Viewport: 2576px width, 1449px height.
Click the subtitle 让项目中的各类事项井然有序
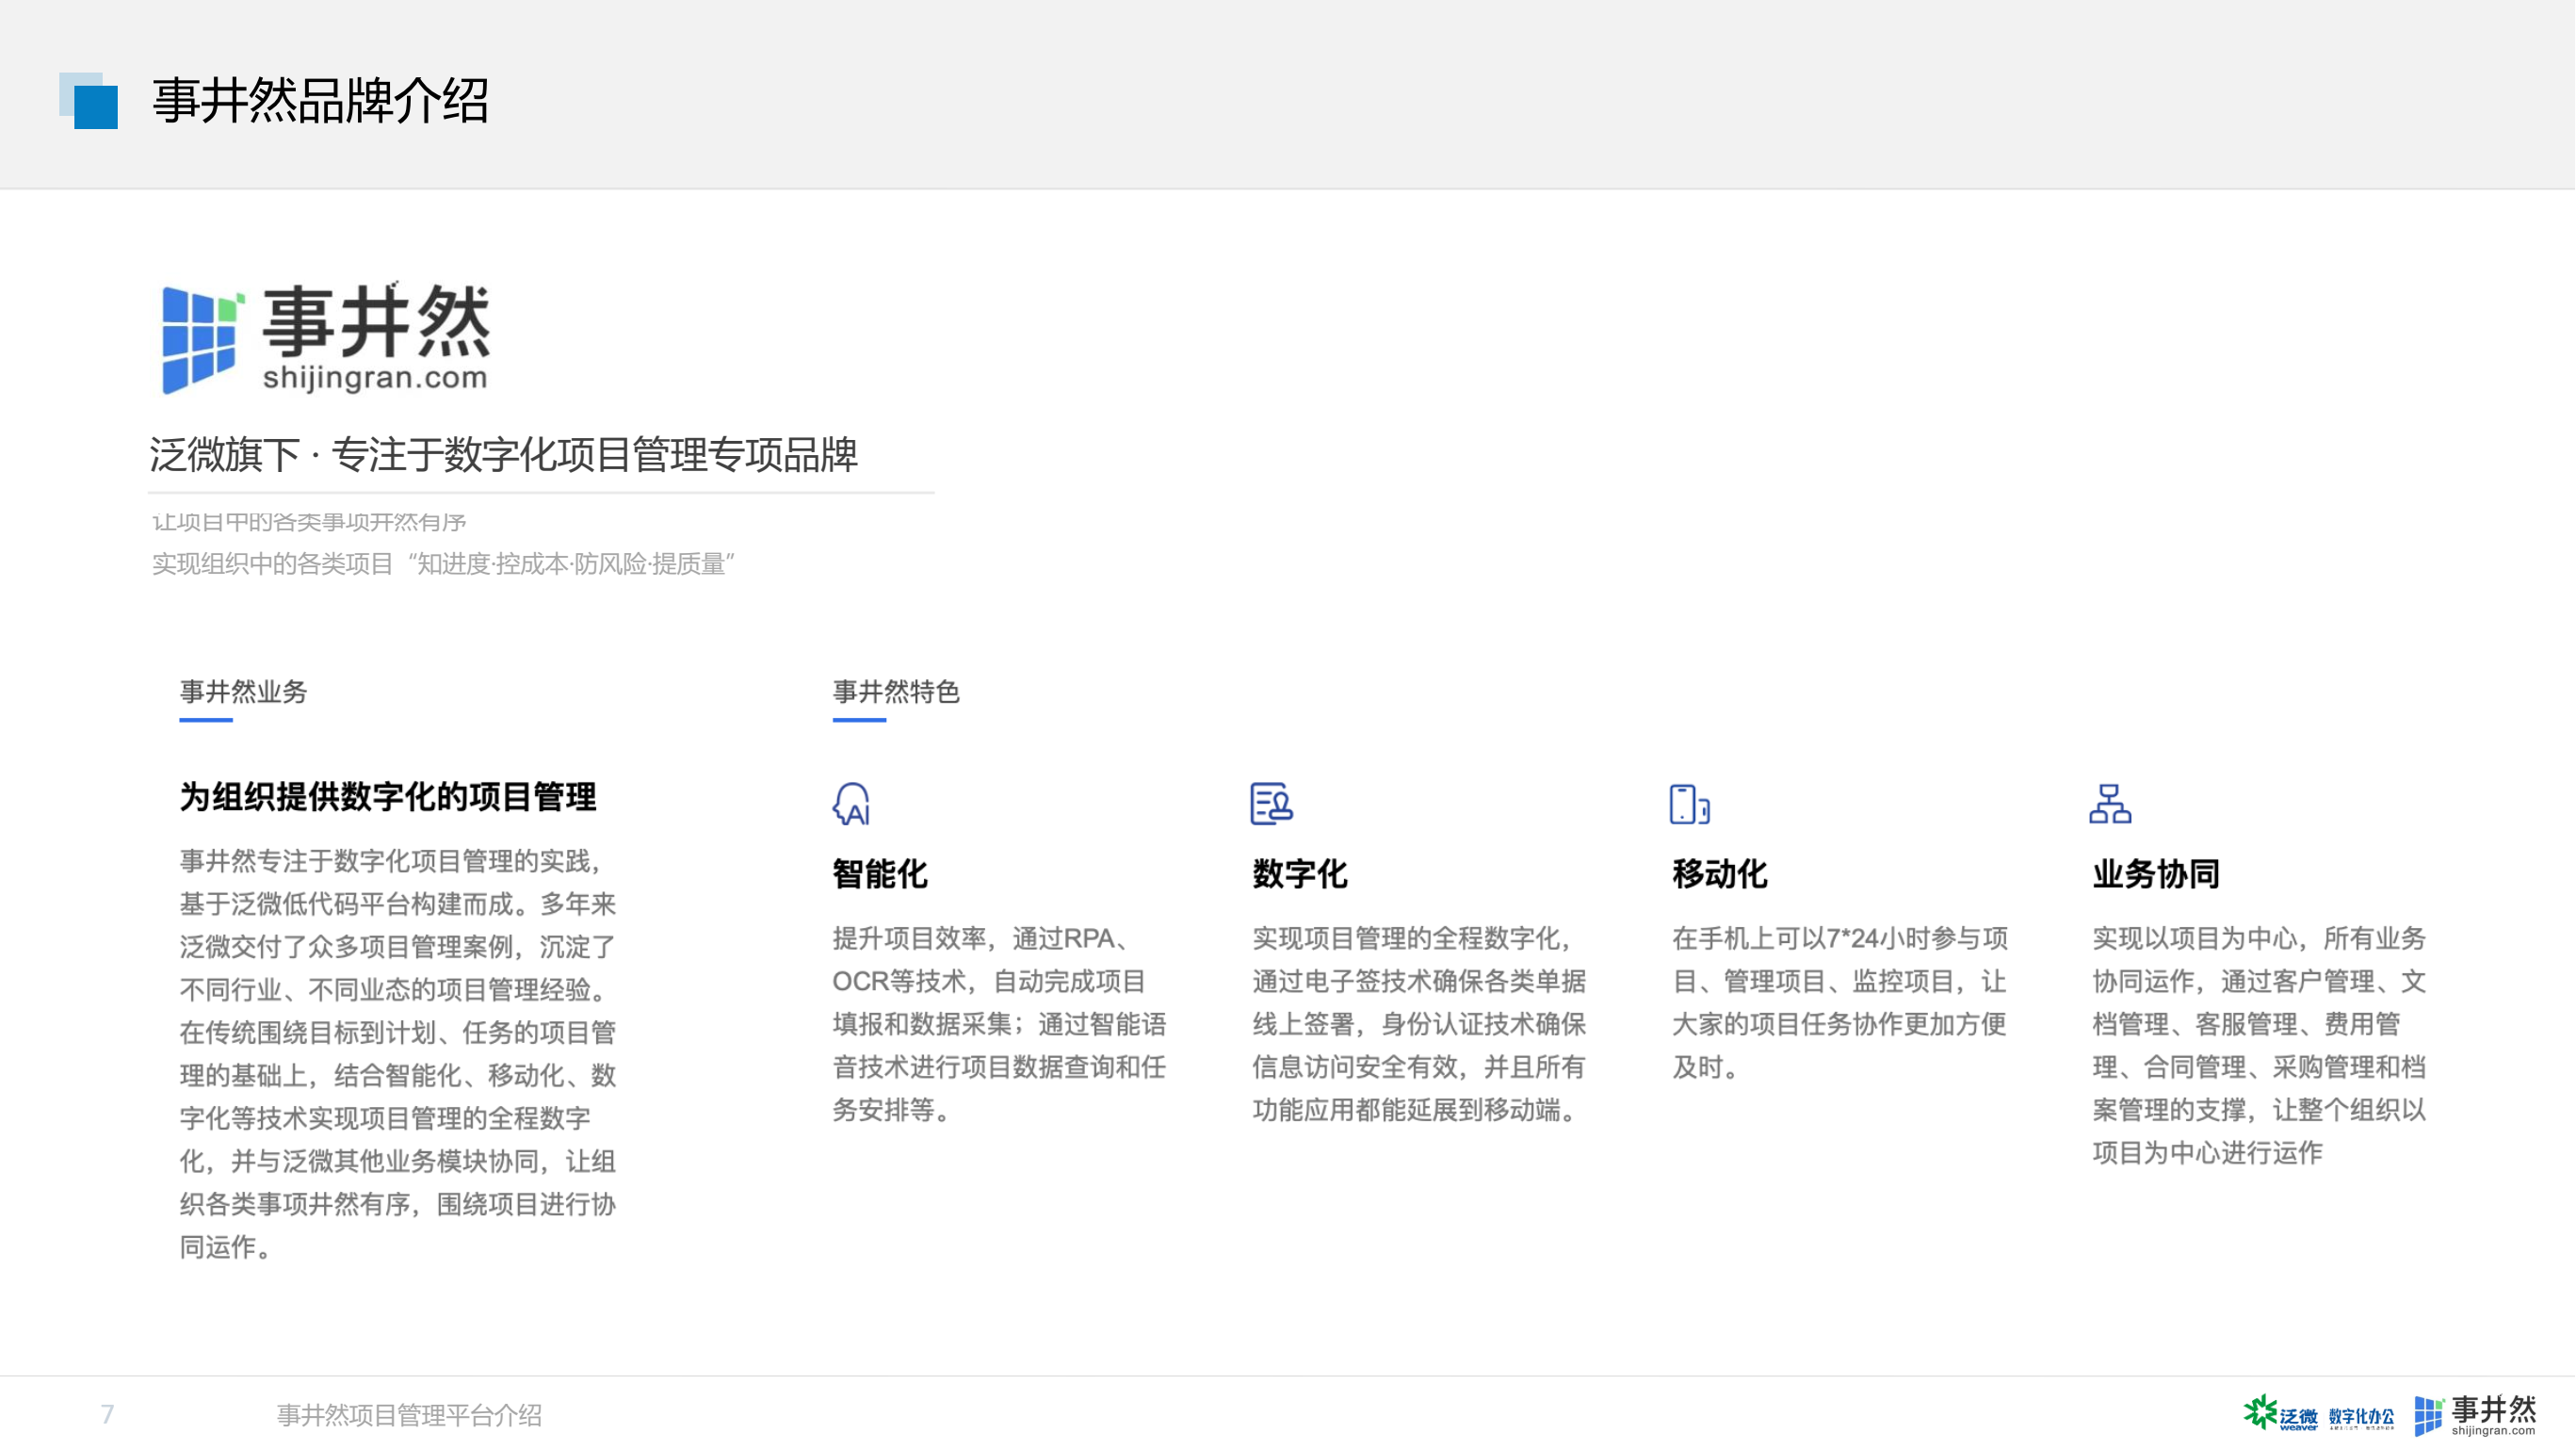309,522
